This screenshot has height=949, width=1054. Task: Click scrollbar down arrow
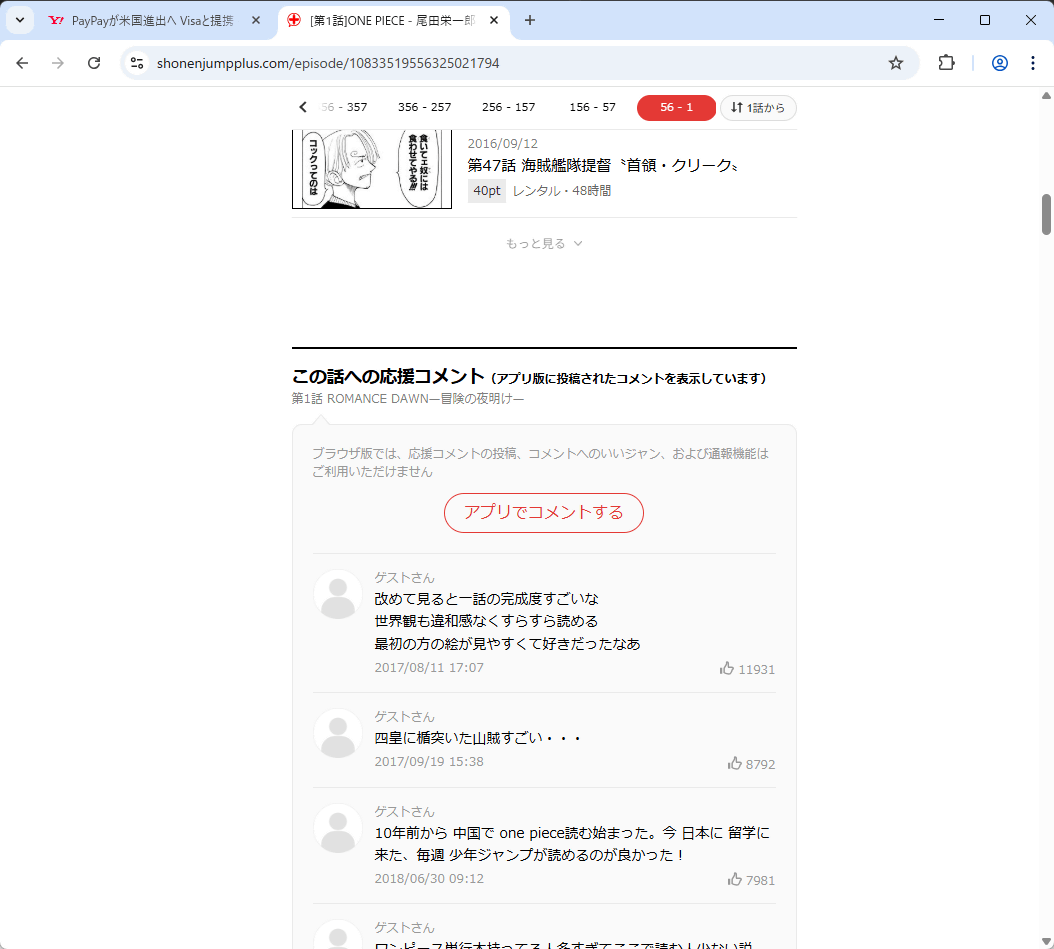pos(1046,941)
